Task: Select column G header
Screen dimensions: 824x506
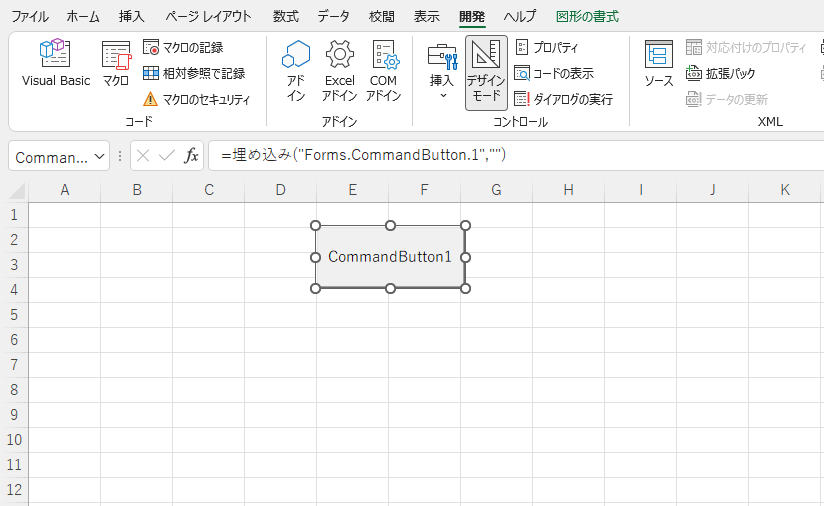Action: tap(497, 190)
